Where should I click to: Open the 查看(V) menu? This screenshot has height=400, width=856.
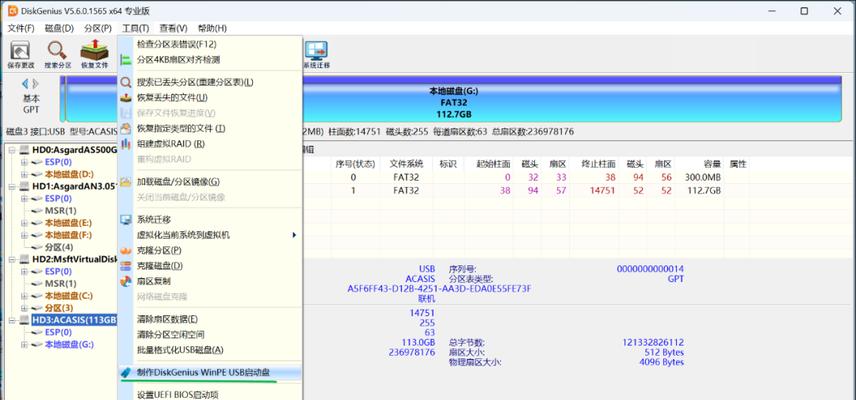click(x=174, y=28)
